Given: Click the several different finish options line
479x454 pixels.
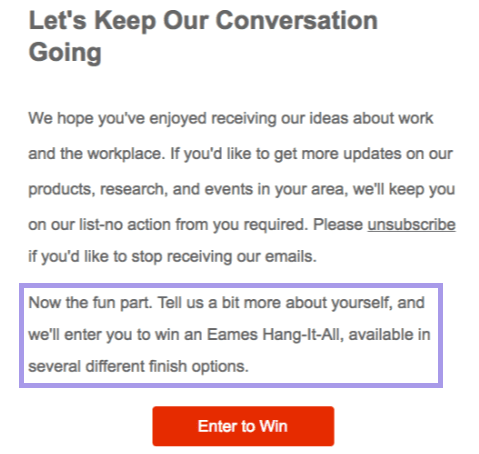Looking at the screenshot, I should pyautogui.click(x=138, y=366).
